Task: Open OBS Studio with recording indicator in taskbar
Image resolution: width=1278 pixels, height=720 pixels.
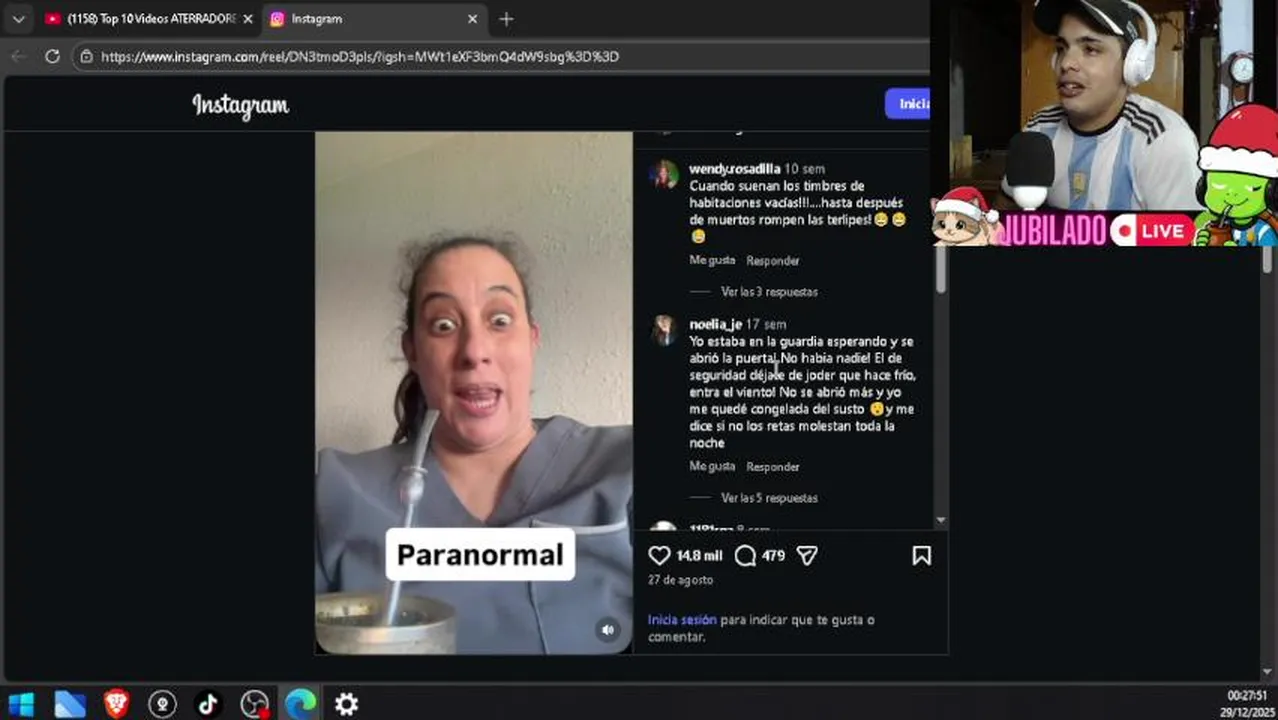Action: coord(255,704)
